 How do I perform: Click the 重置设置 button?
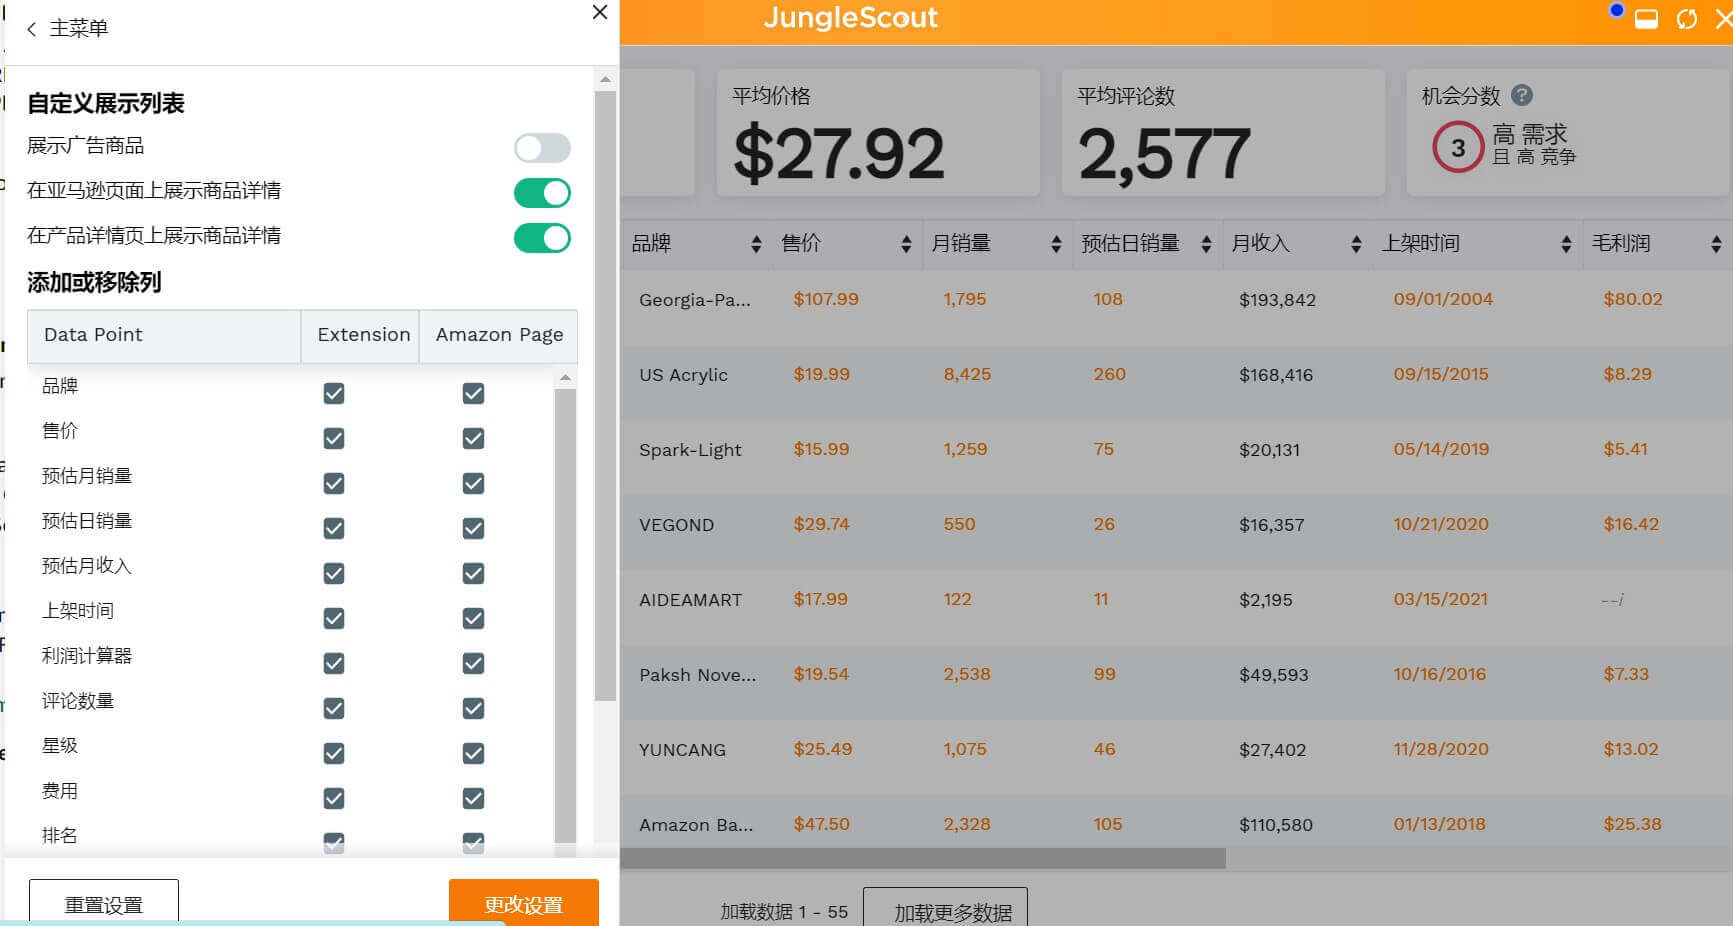click(104, 903)
